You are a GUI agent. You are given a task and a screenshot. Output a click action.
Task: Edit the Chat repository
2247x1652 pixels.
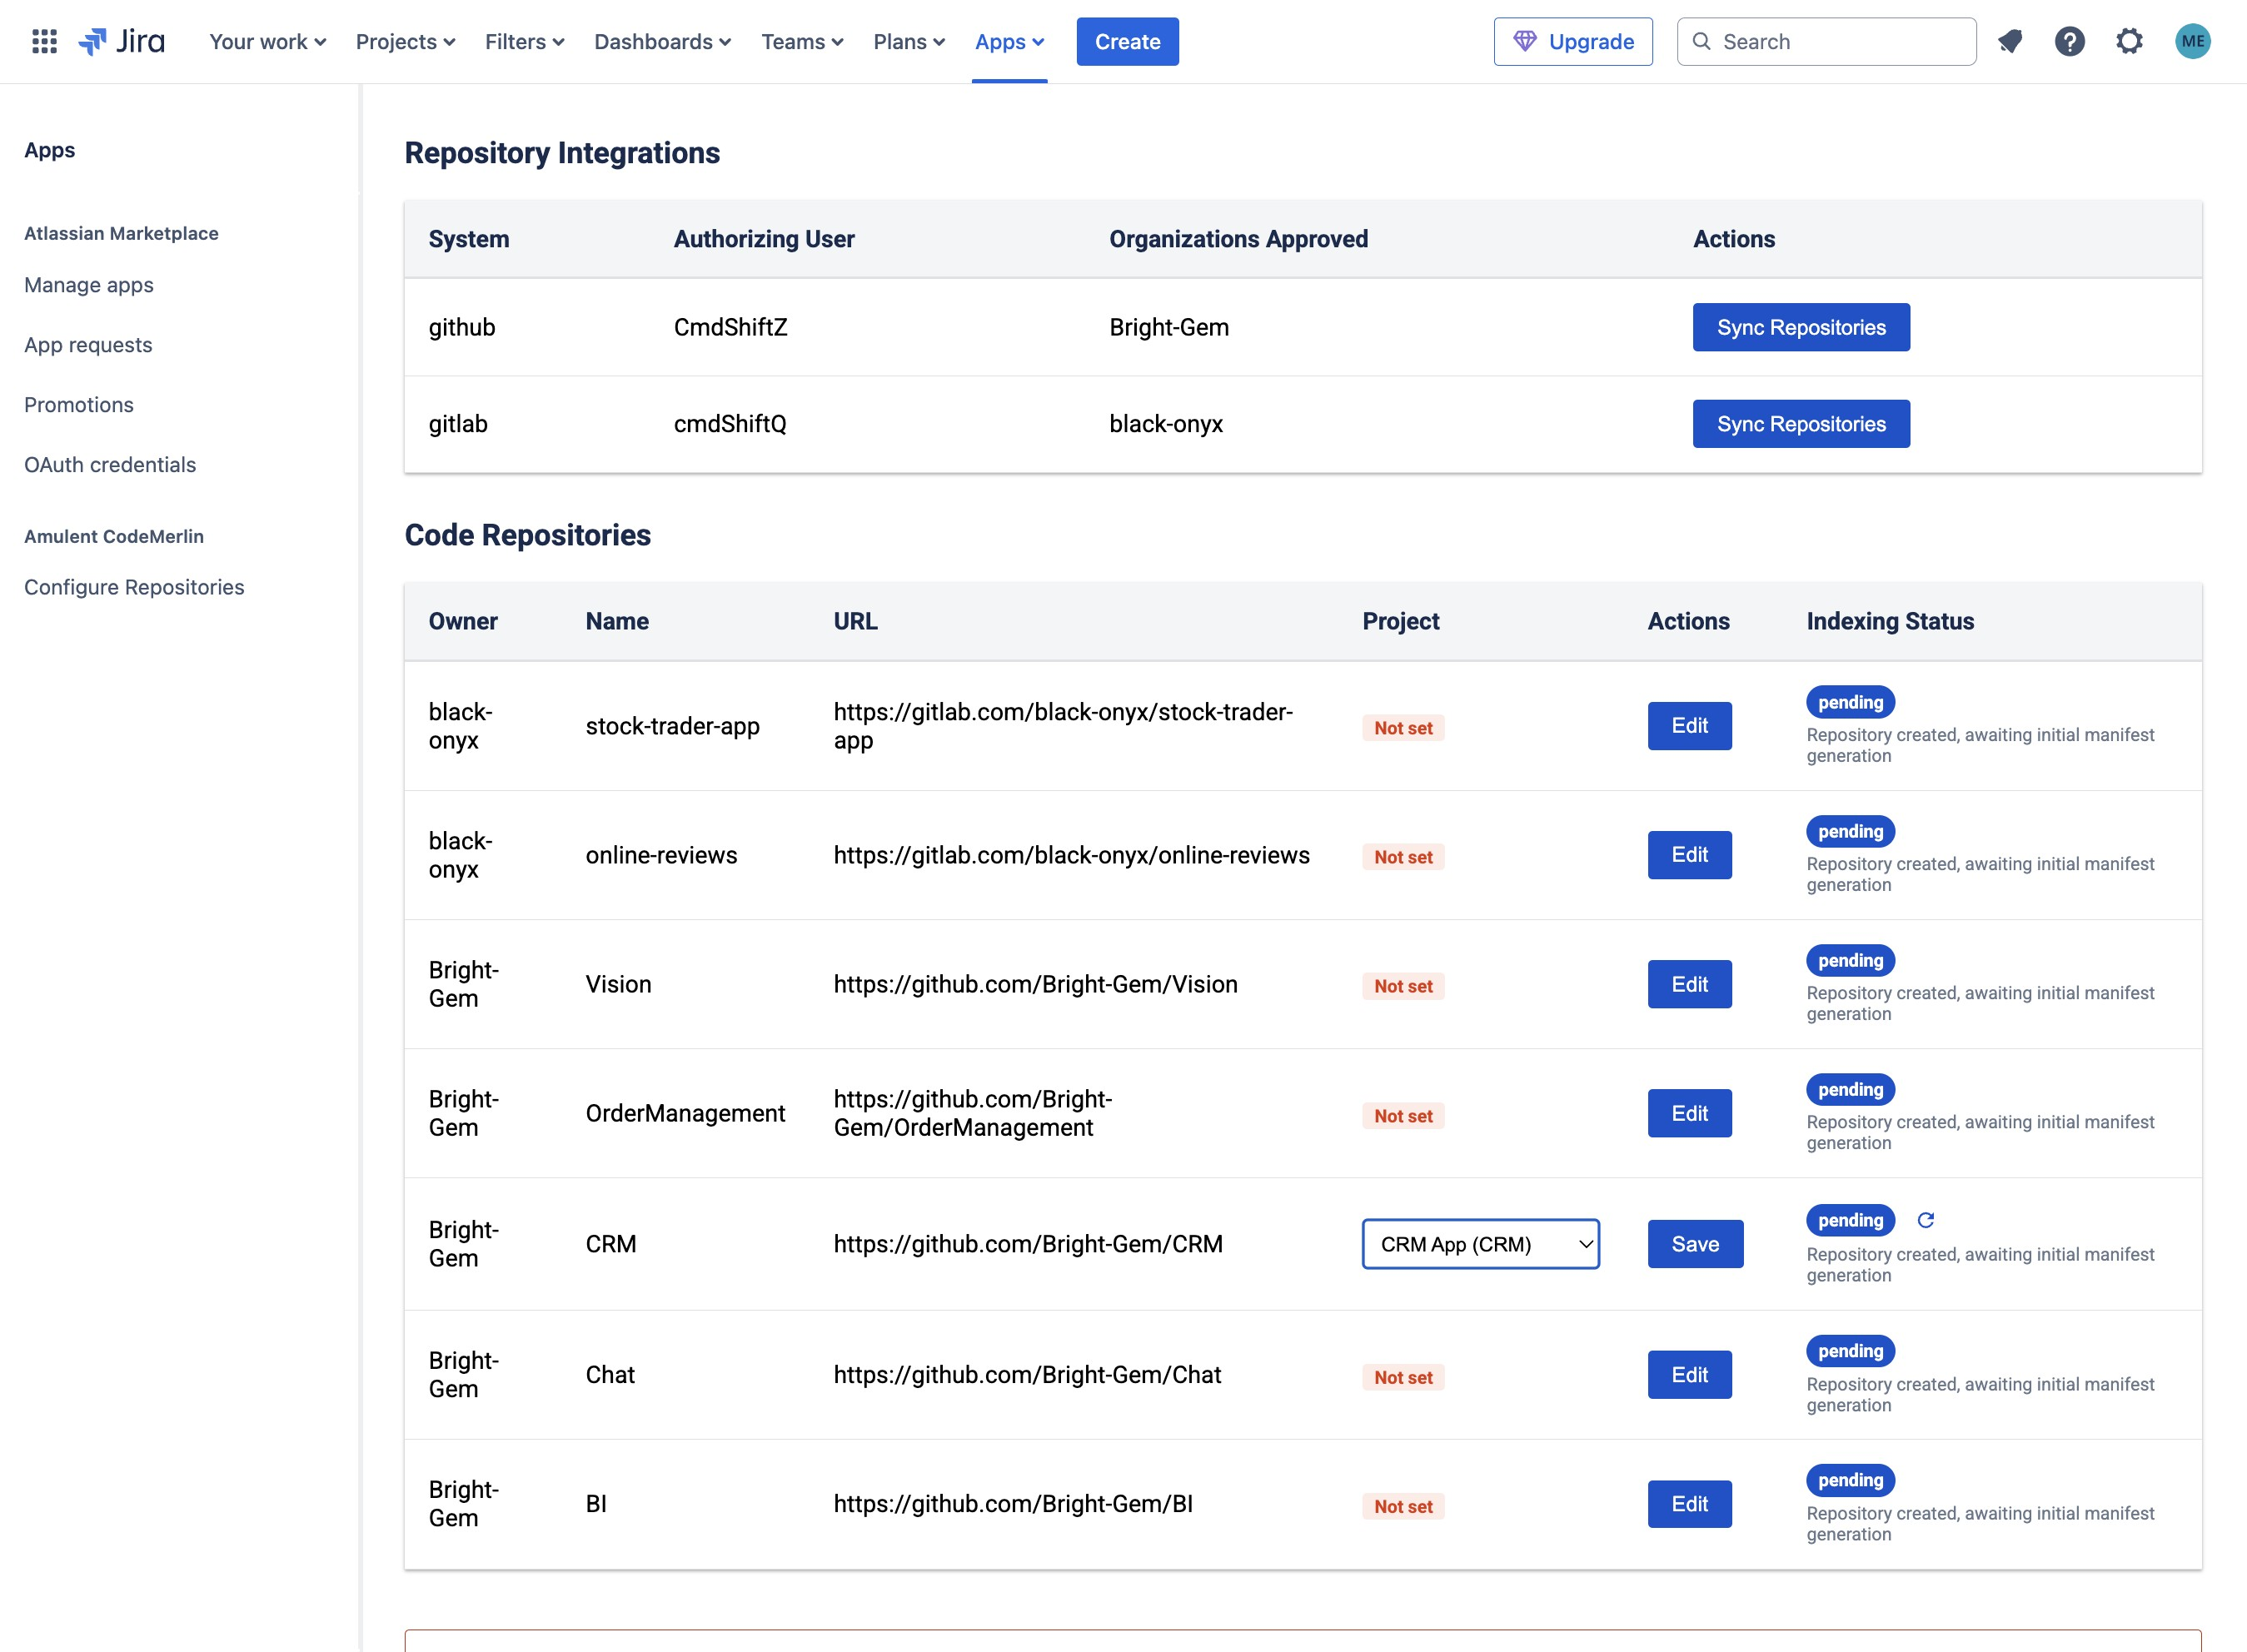[1690, 1375]
